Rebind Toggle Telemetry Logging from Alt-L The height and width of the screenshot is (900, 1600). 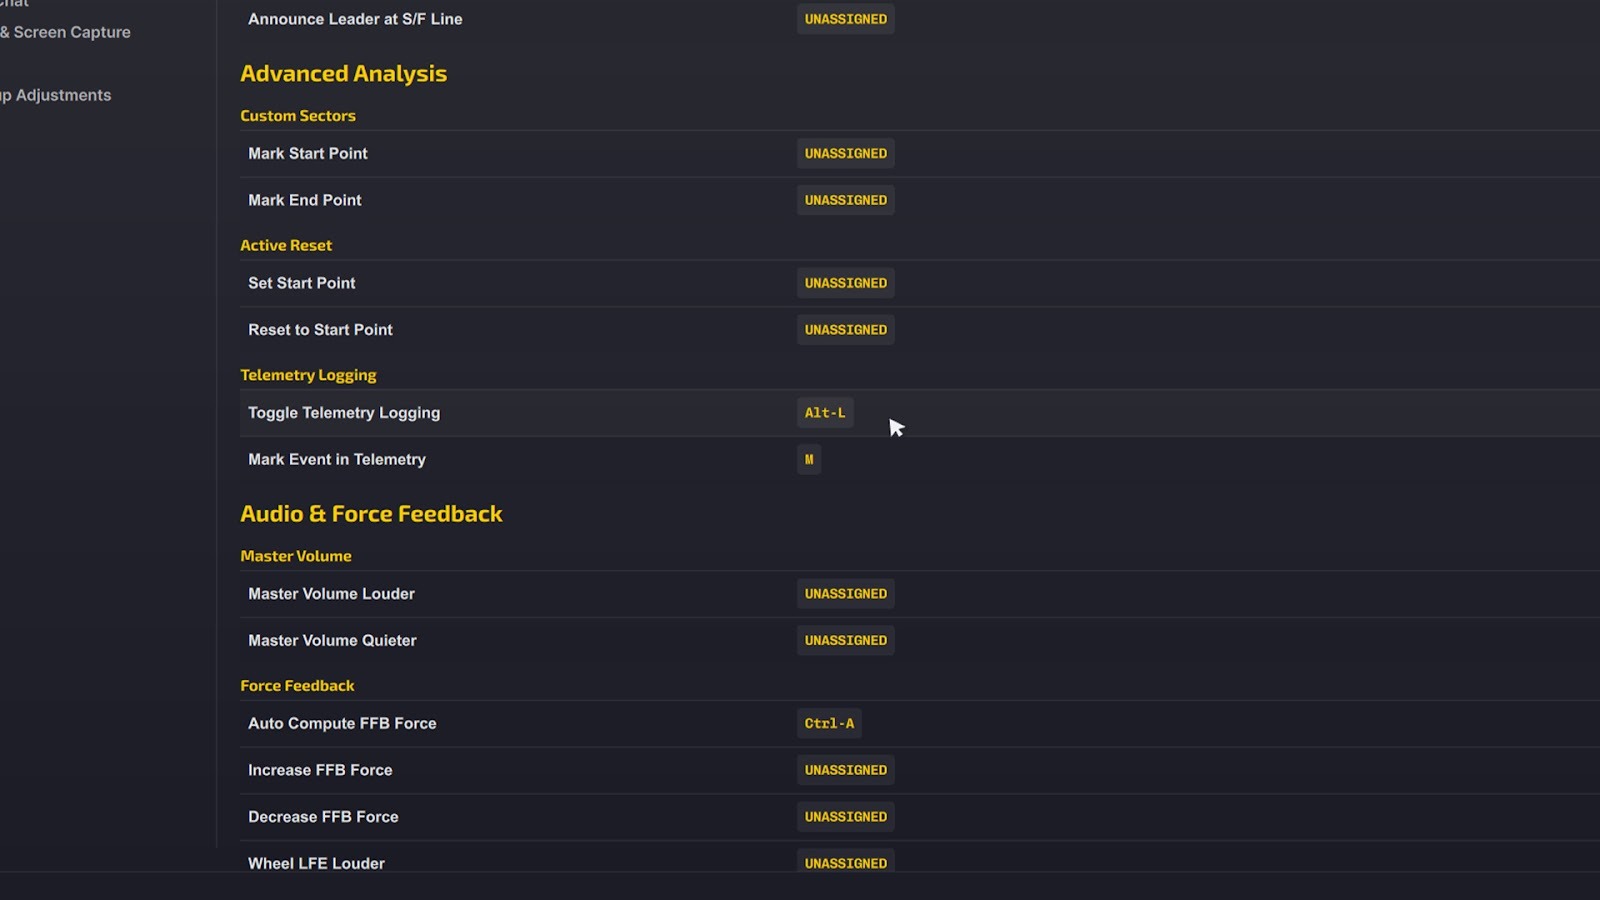coord(824,412)
